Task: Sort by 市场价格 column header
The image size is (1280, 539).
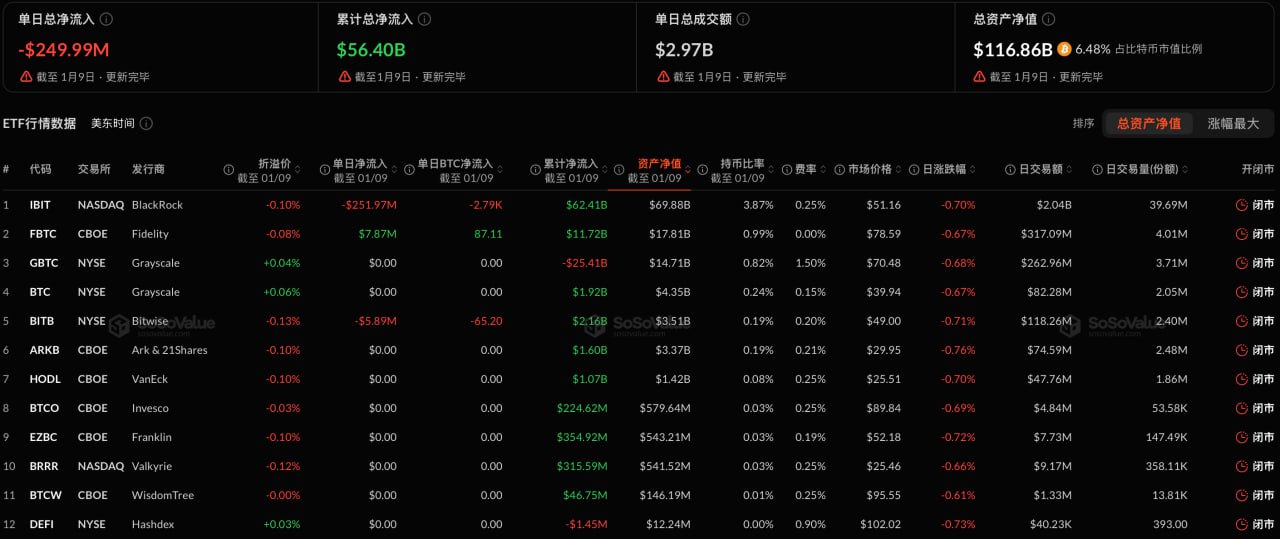Action: 868,170
